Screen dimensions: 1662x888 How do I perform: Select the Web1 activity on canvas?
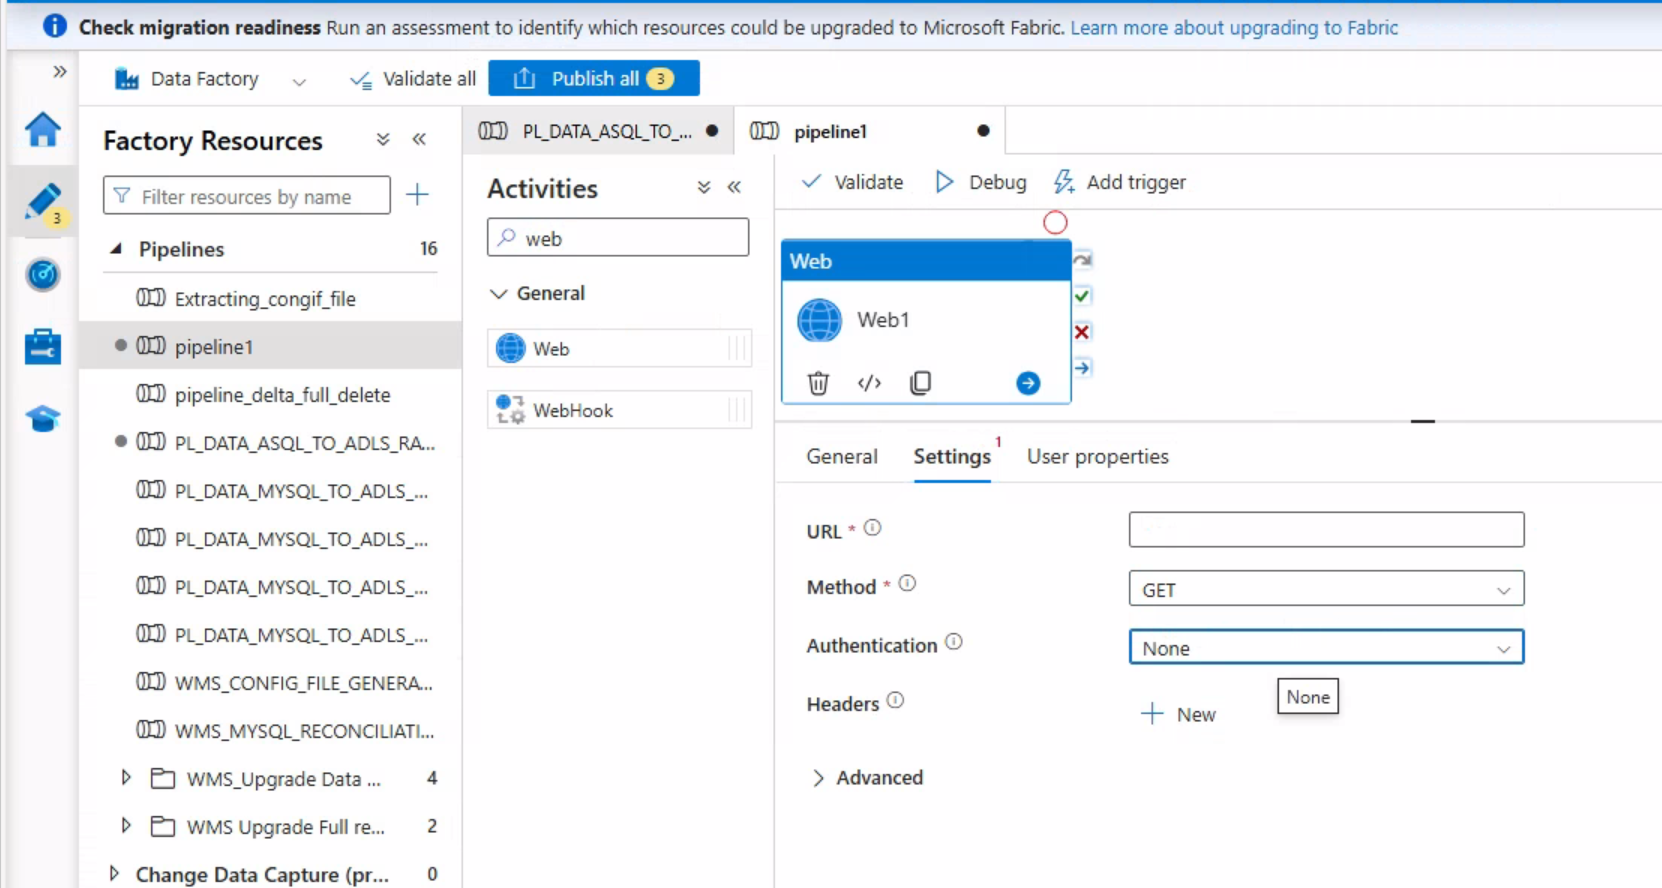click(x=926, y=320)
